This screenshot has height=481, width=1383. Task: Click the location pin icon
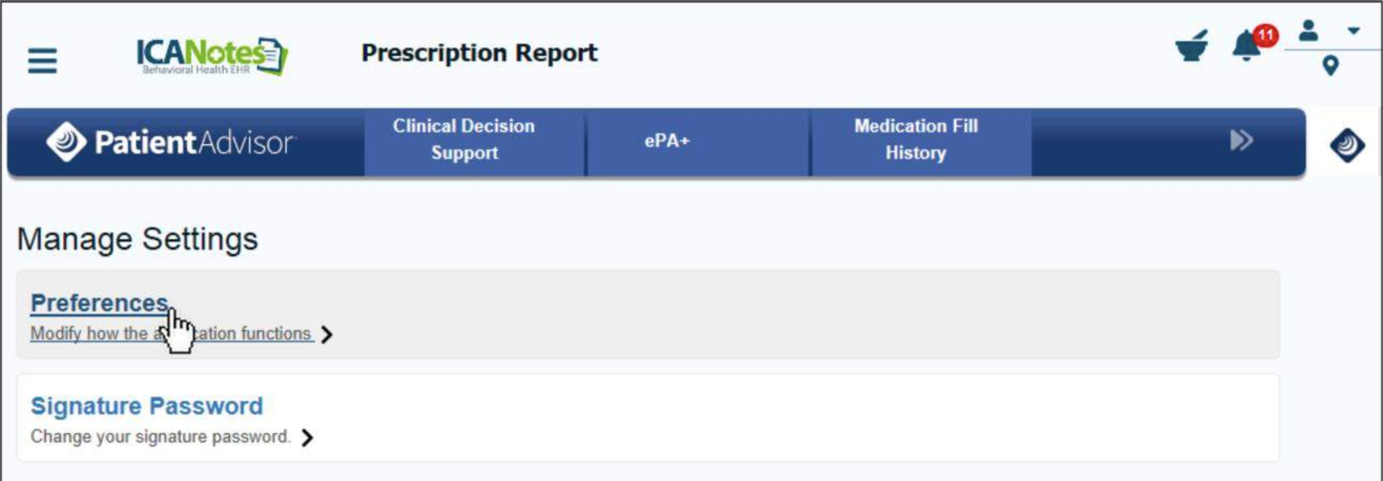1330,66
